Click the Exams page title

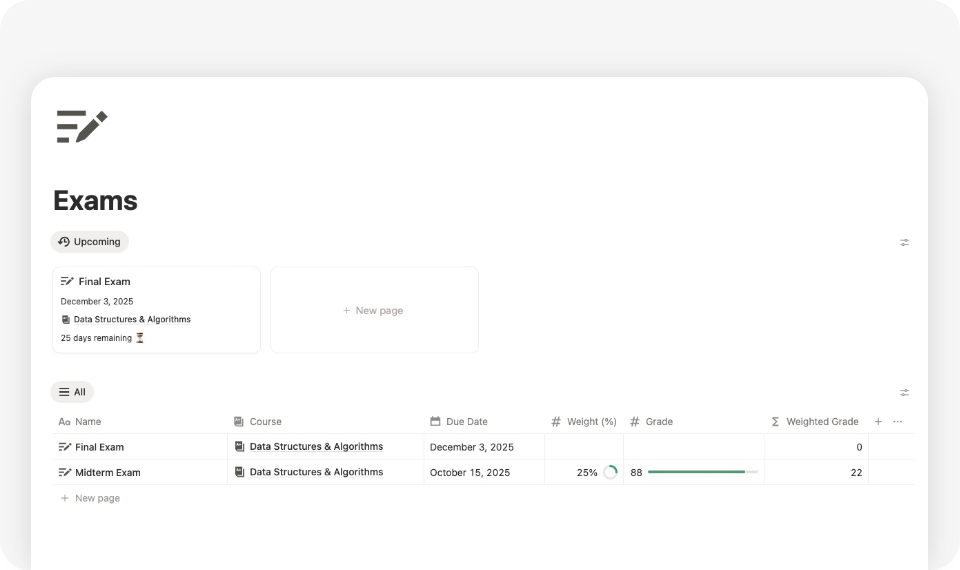[96, 201]
